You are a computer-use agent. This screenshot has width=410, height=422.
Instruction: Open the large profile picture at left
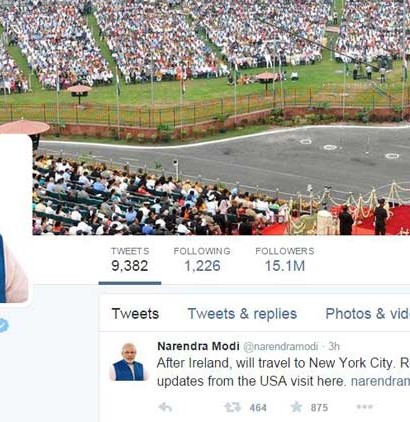click(14, 220)
